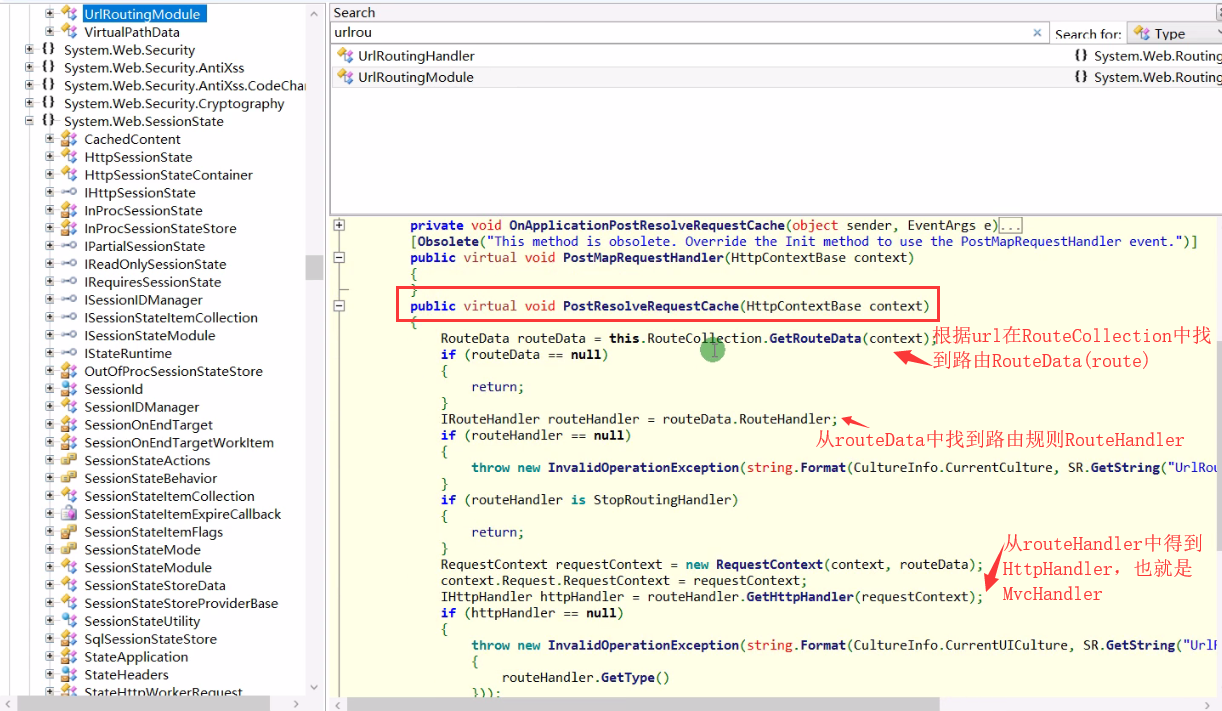The height and width of the screenshot is (711, 1222).
Task: Select StateHeaders tree item
Action: (126, 675)
